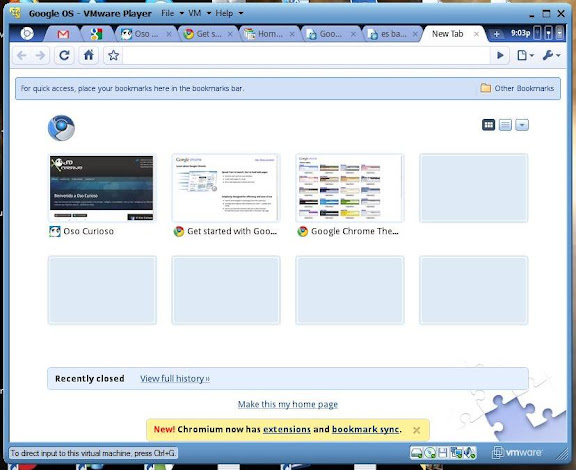Click the VMware Player title bar icon
The height and width of the screenshot is (470, 576).
[x=16, y=13]
